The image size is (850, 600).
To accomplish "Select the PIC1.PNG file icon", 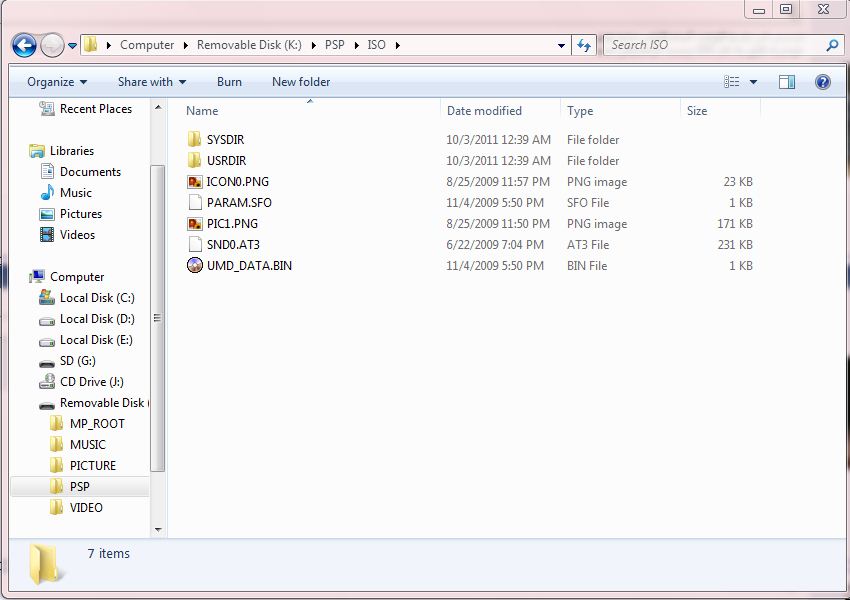I will tap(195, 223).
